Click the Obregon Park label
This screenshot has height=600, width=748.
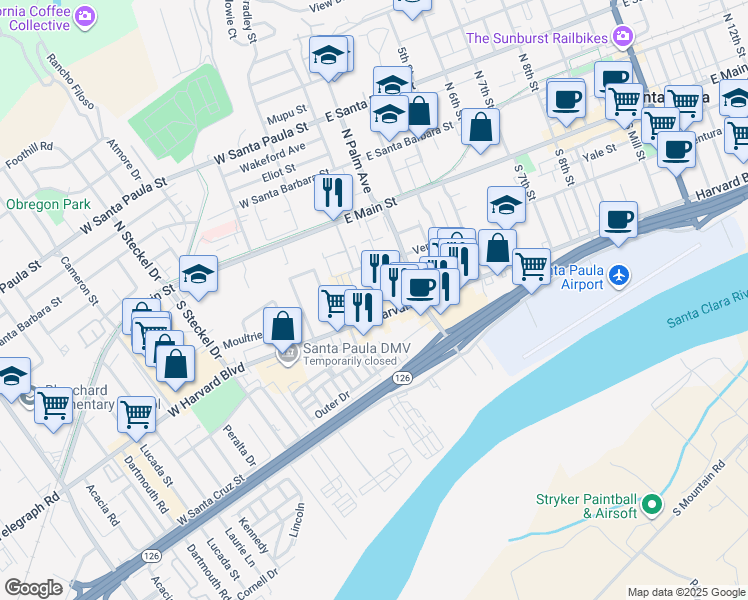pyautogui.click(x=48, y=205)
